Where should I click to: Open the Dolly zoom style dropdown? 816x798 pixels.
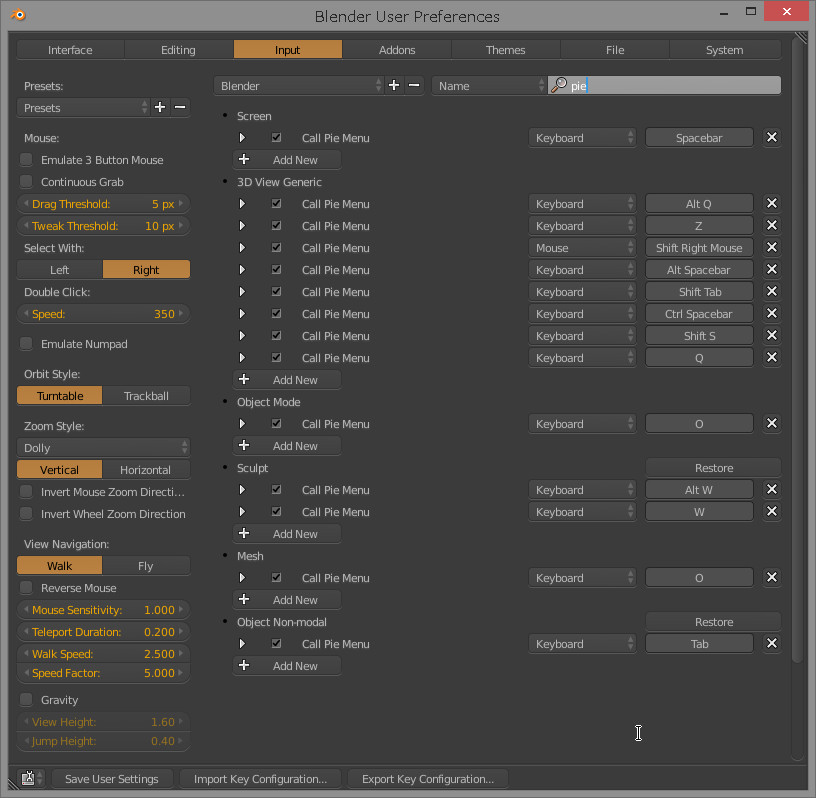104,448
